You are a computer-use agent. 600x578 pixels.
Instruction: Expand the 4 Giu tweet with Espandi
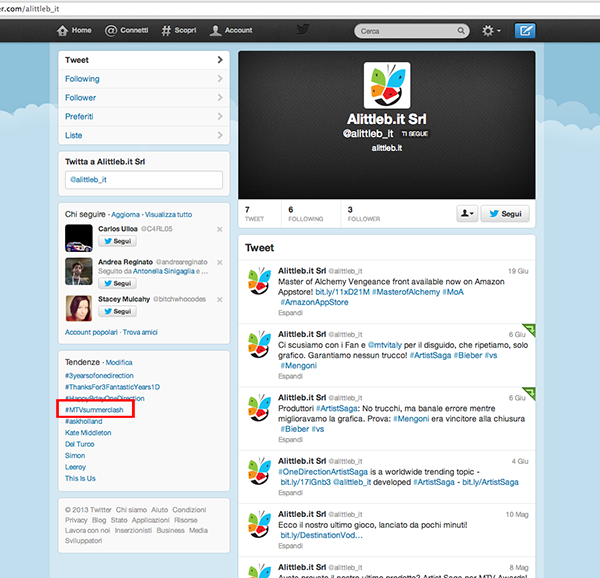click(290, 493)
